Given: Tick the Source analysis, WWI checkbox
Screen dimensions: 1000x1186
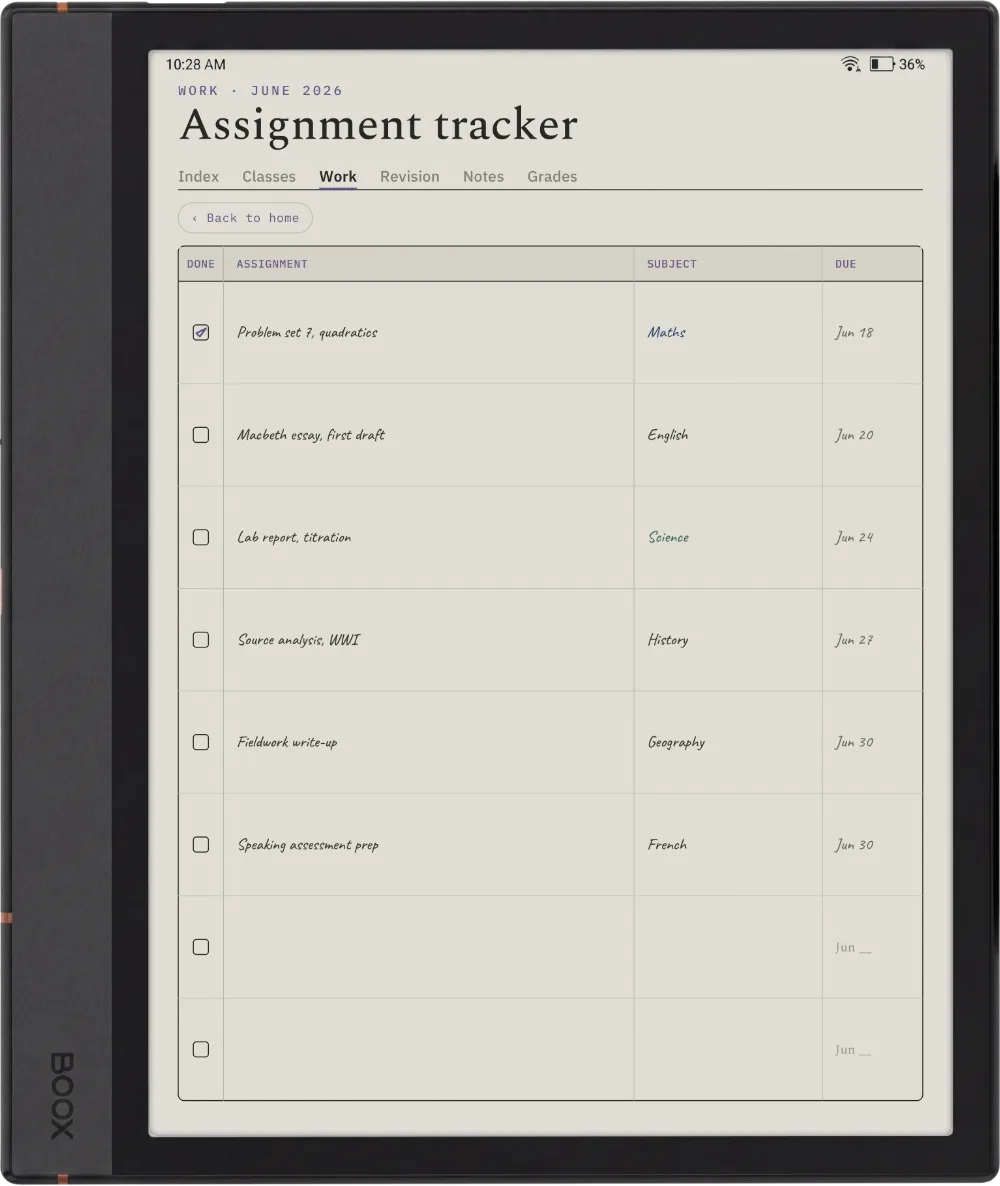Looking at the screenshot, I should [x=200, y=640].
